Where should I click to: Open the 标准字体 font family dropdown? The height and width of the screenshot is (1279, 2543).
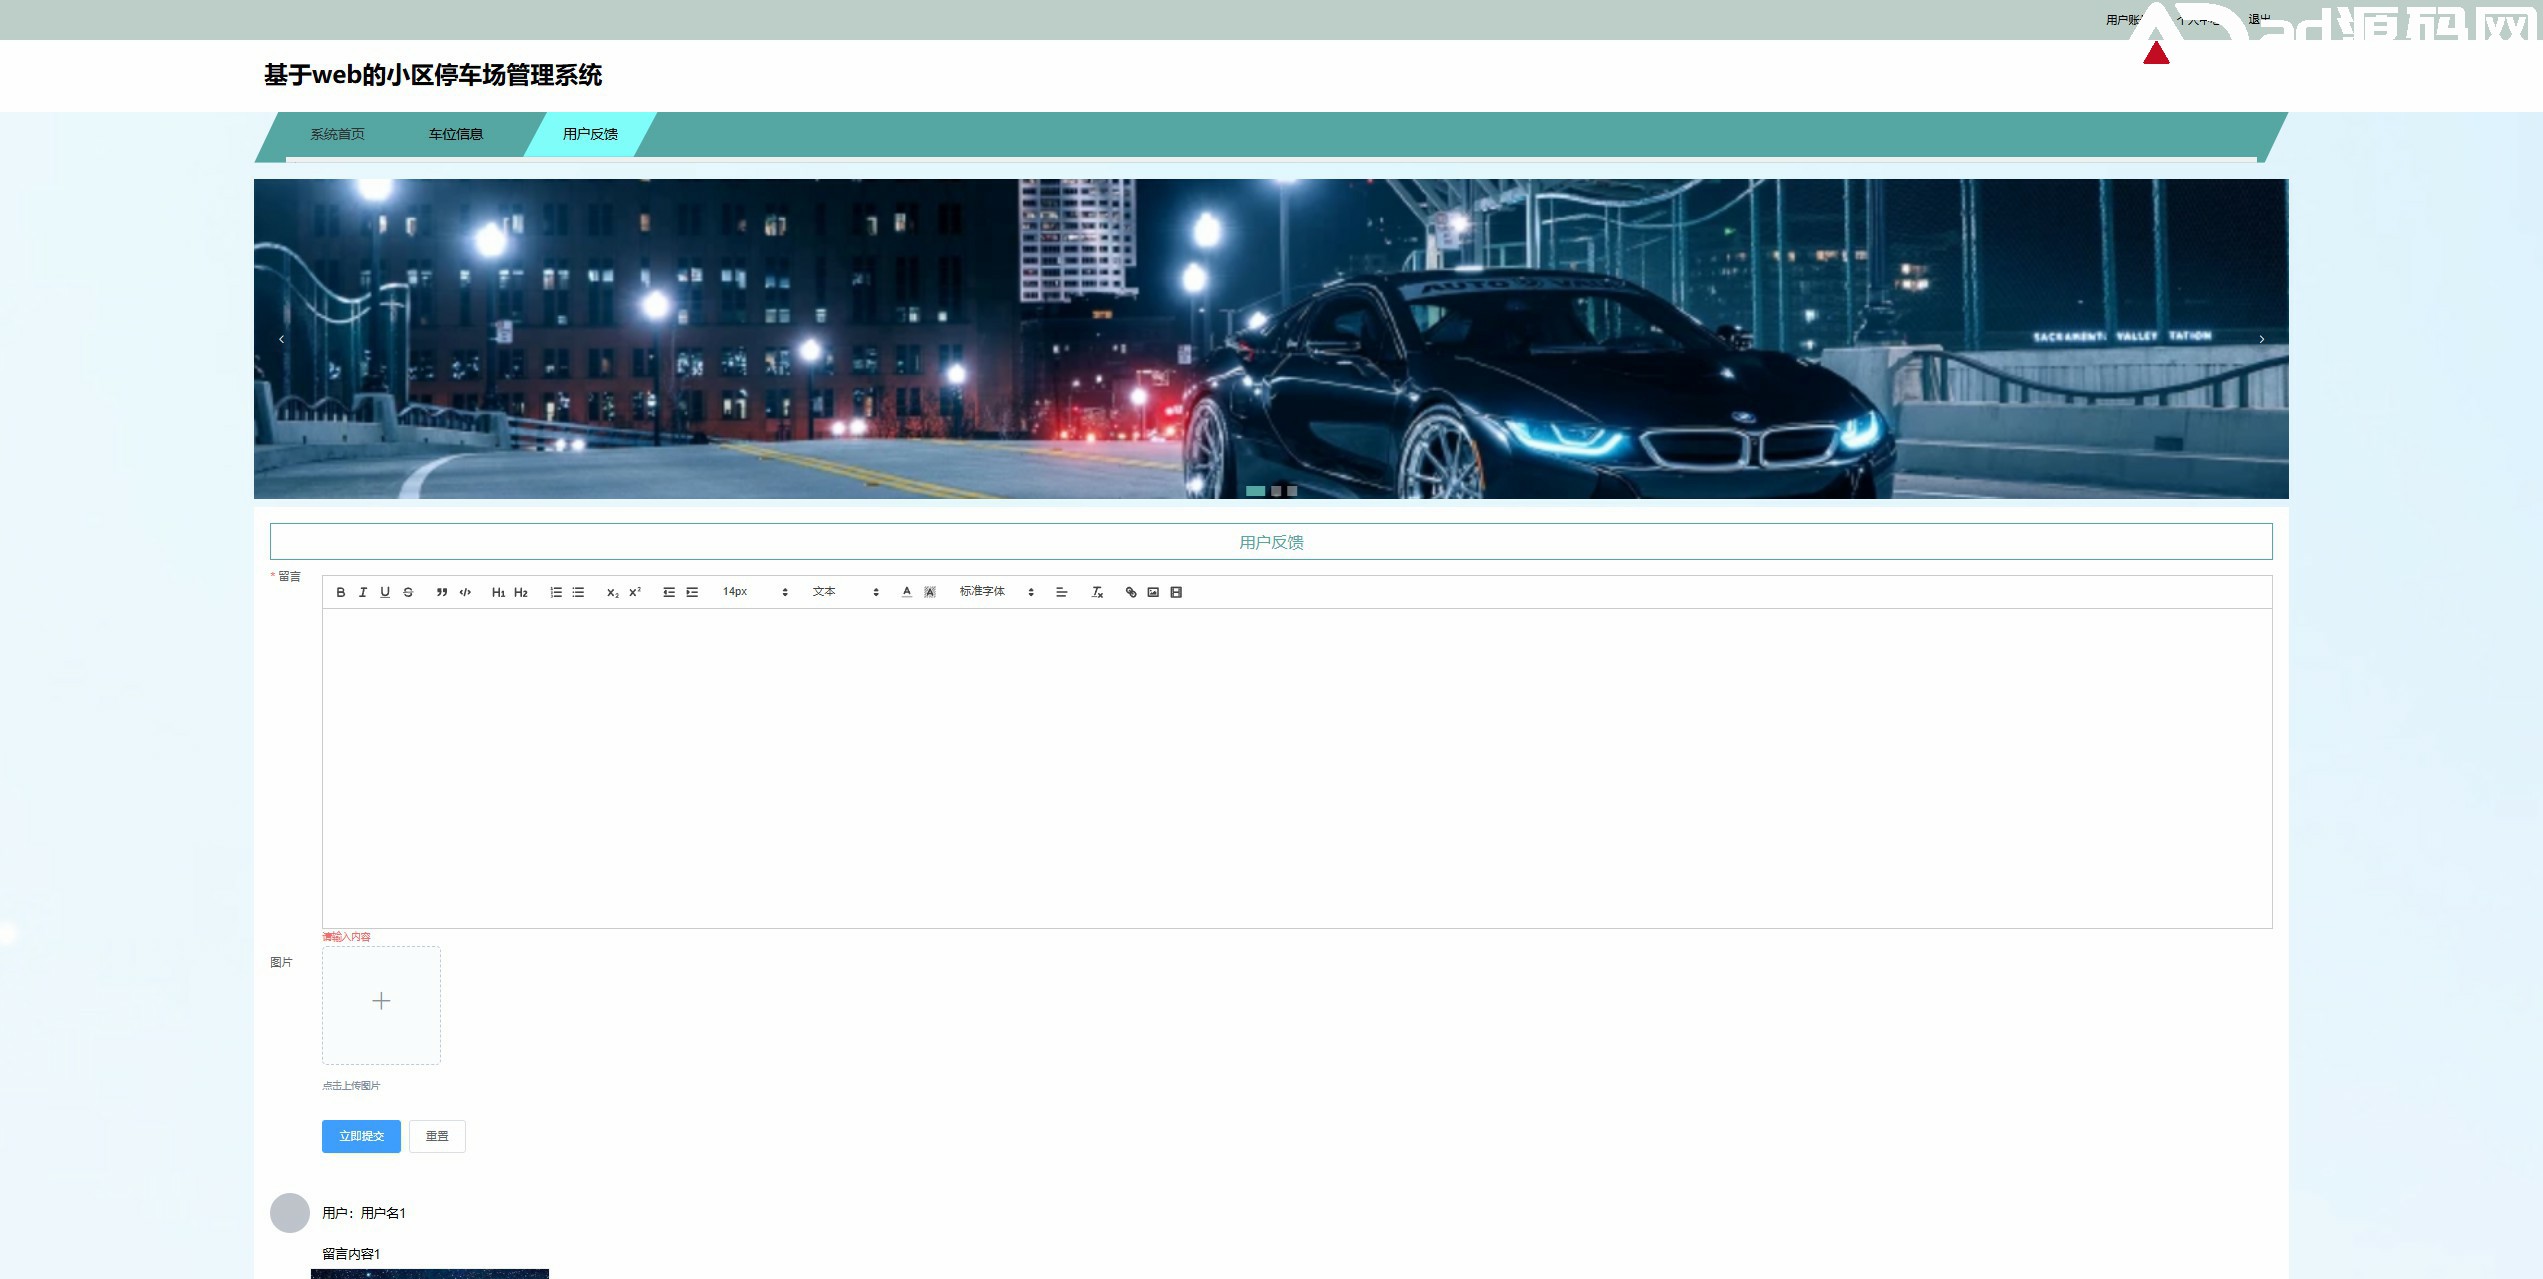click(996, 592)
